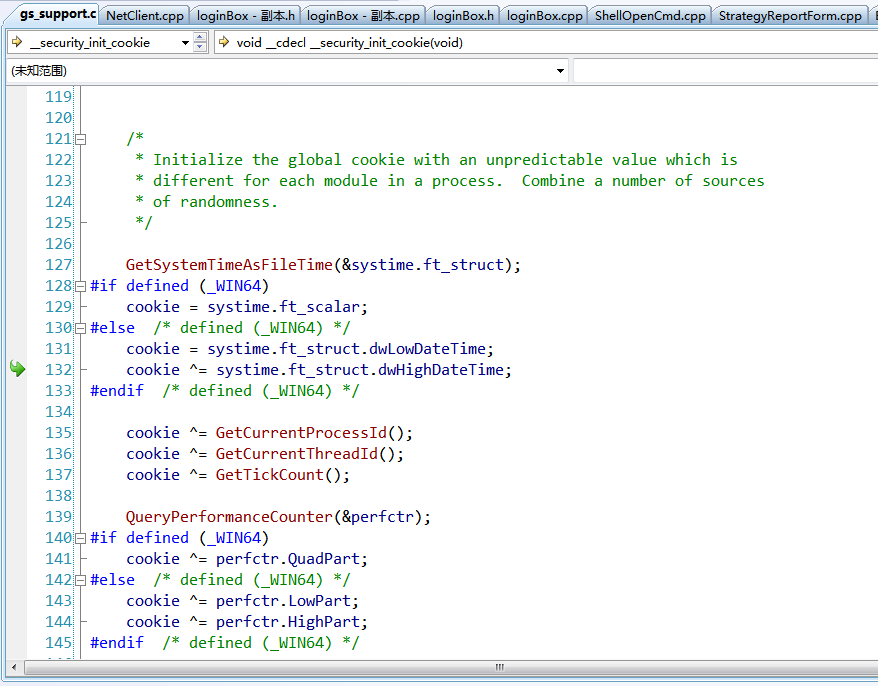
Task: Open the loginBox - 副本.cpp tab
Action: point(363,16)
